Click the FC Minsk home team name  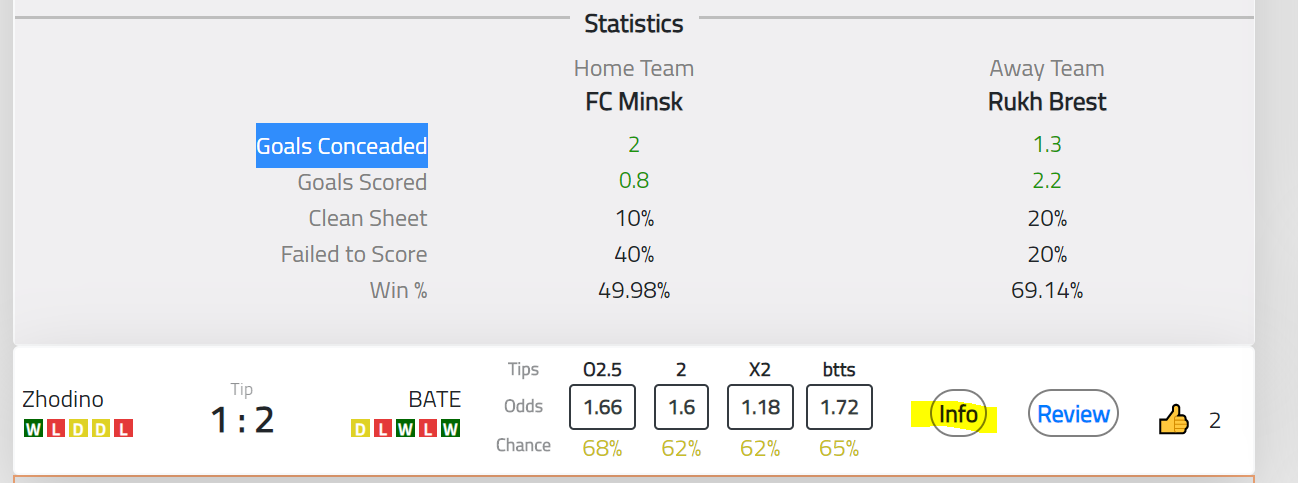click(634, 102)
